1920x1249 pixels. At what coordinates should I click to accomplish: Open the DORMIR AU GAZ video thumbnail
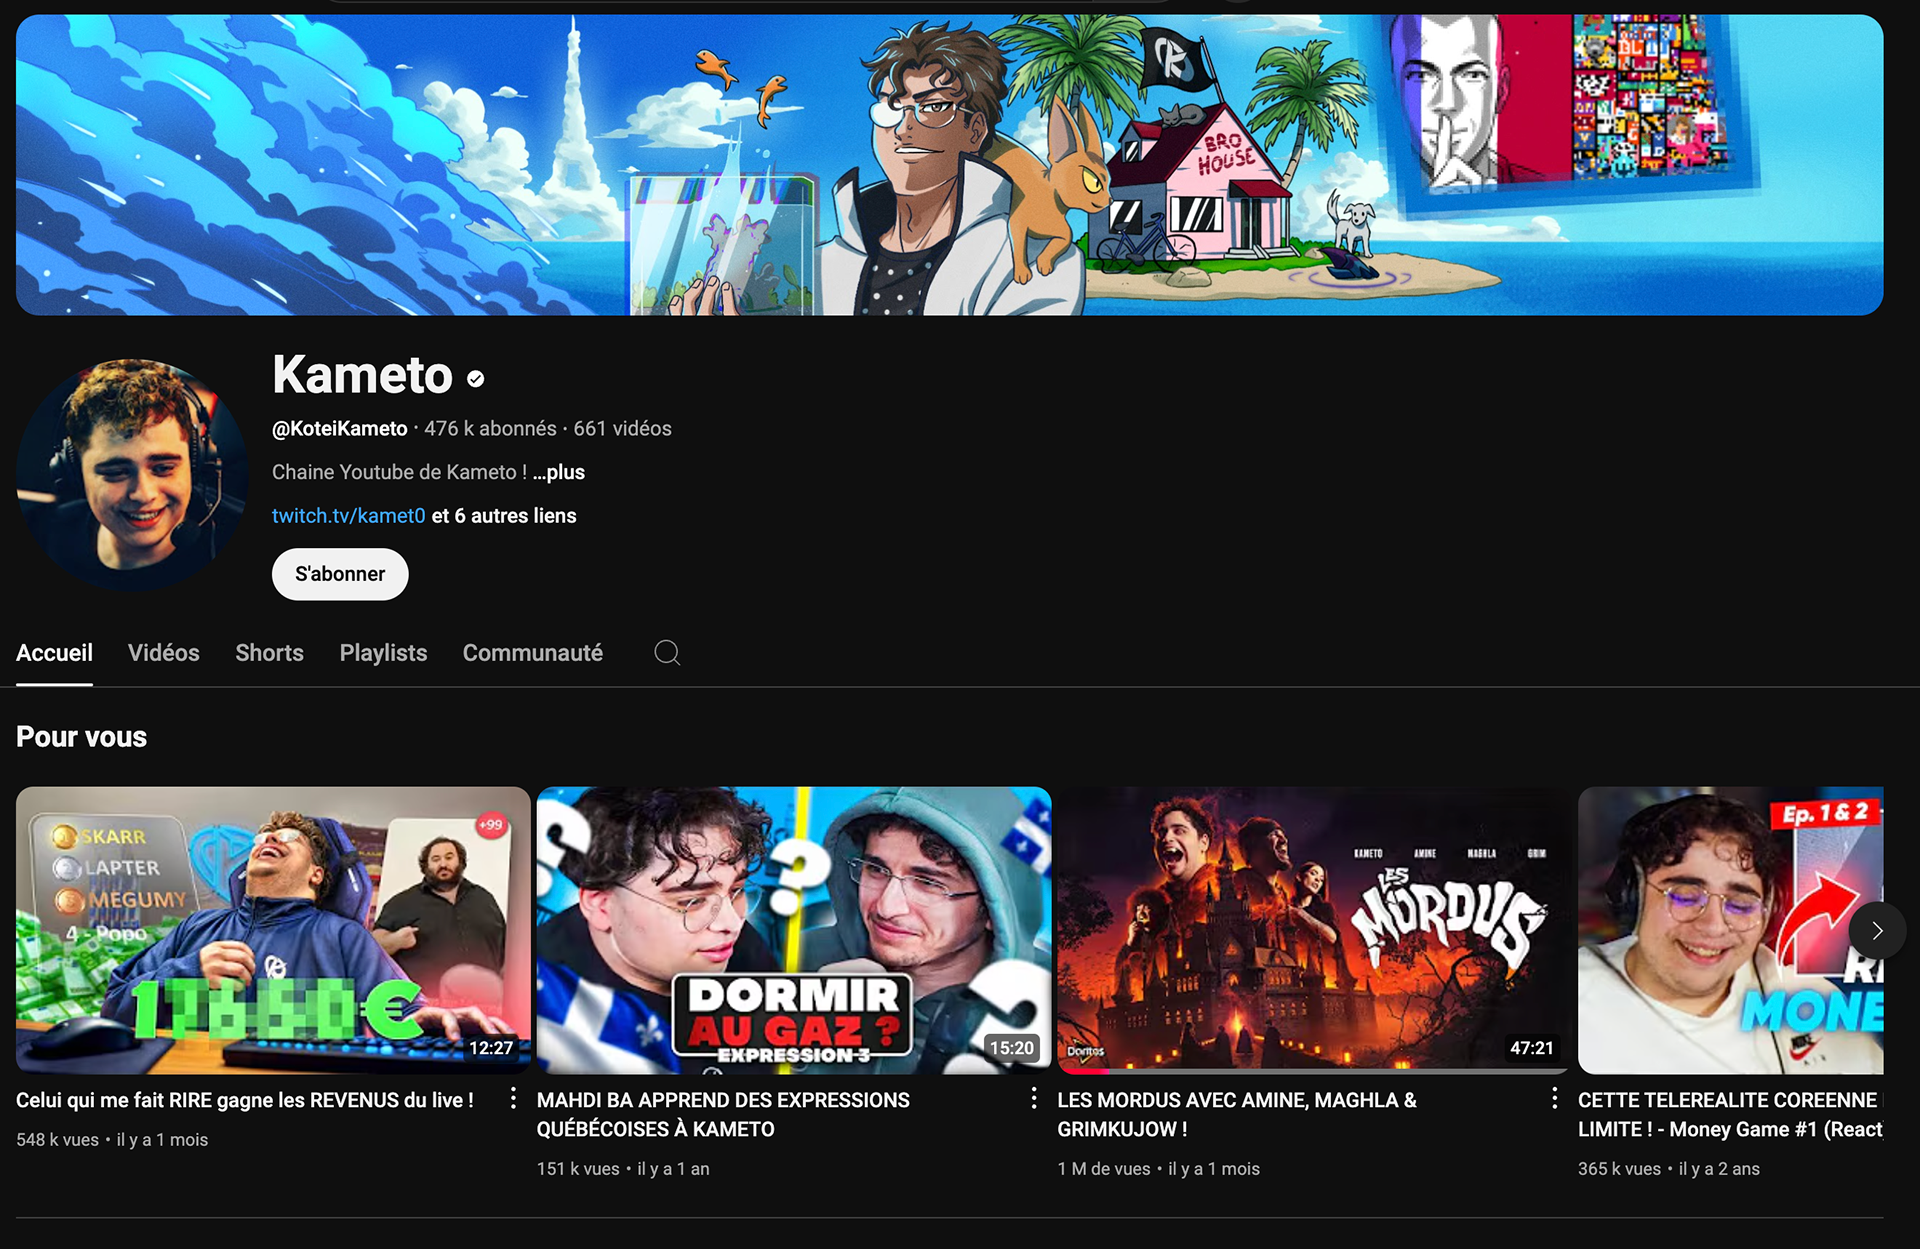793,930
